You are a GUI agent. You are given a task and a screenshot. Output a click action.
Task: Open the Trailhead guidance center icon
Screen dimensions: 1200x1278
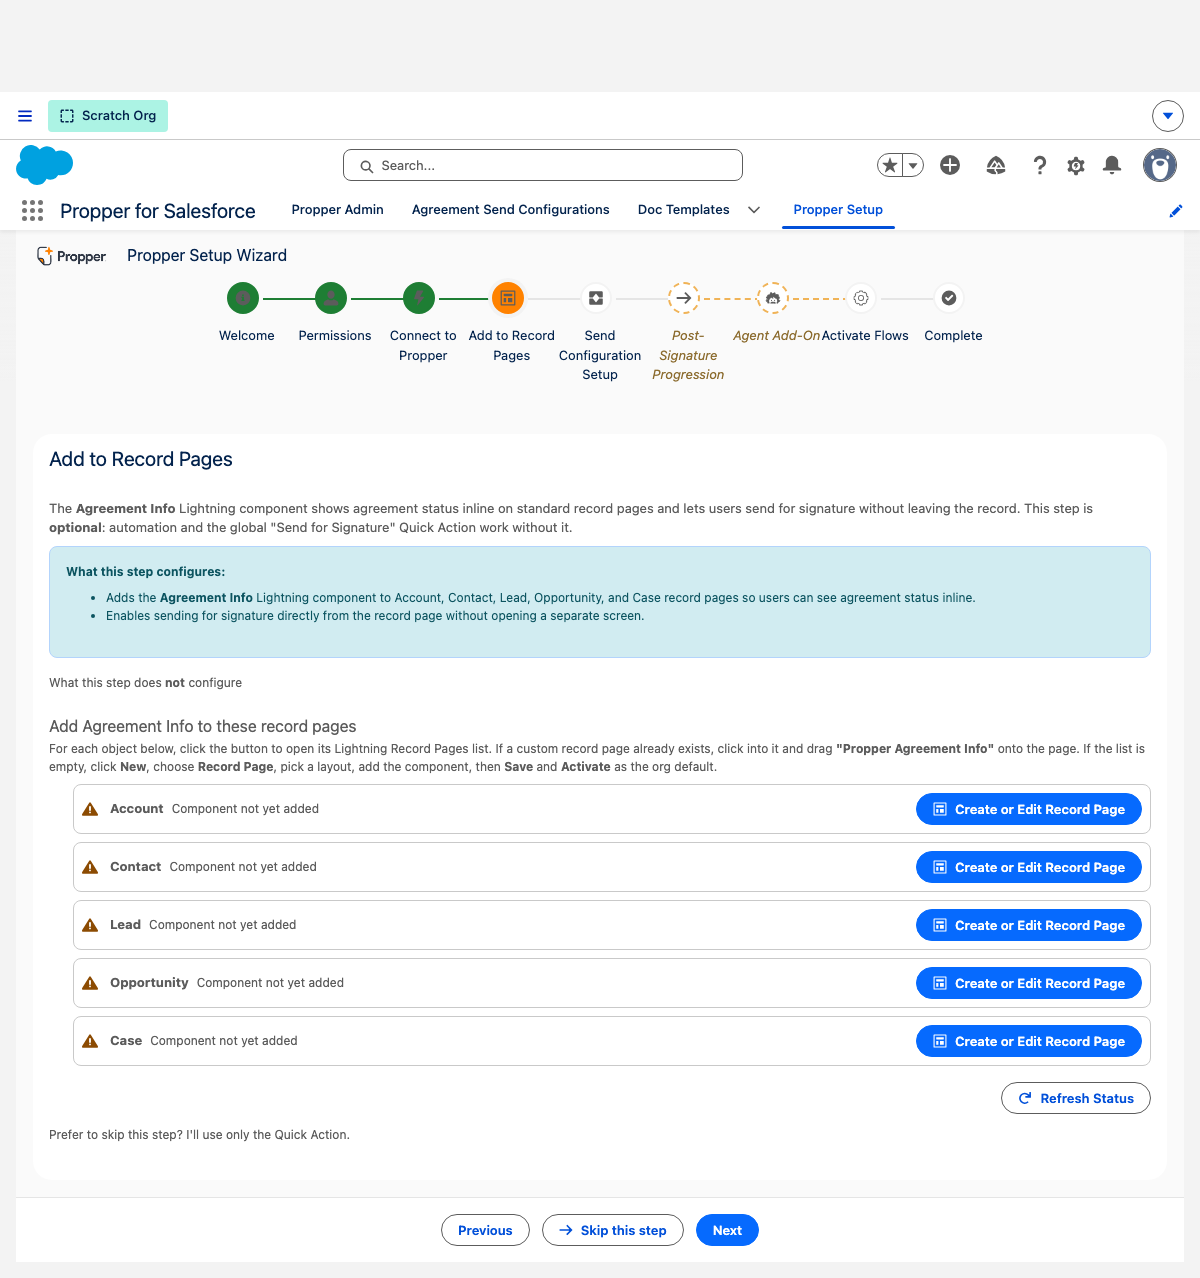[x=996, y=165]
